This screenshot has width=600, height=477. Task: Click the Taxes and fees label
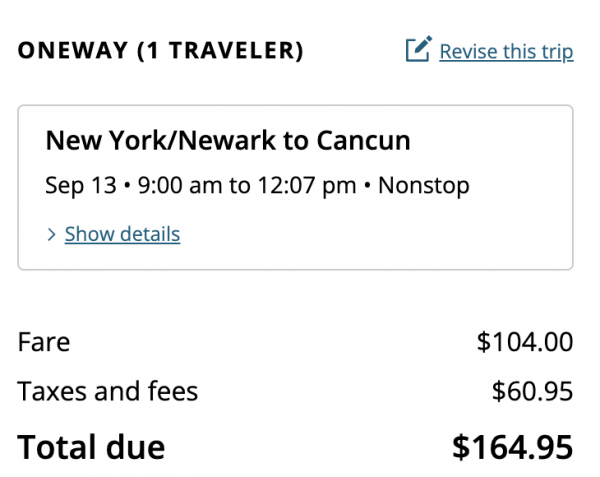point(108,391)
